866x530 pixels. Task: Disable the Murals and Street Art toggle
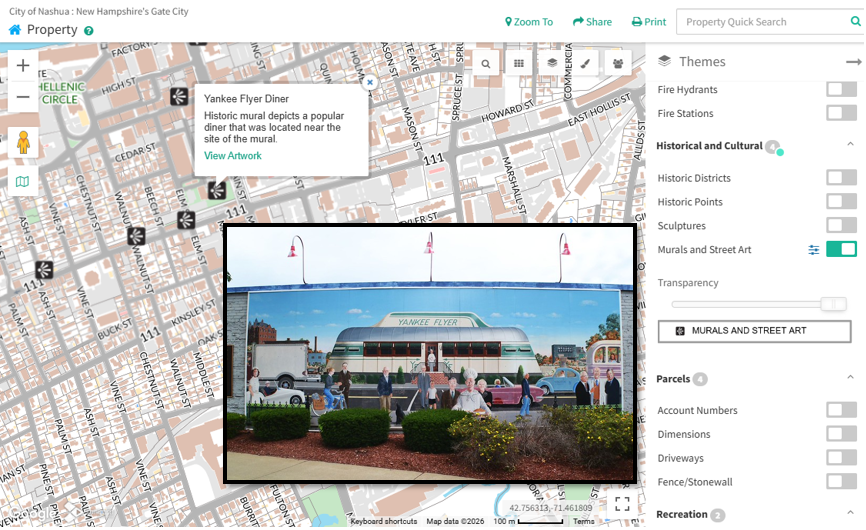(842, 249)
